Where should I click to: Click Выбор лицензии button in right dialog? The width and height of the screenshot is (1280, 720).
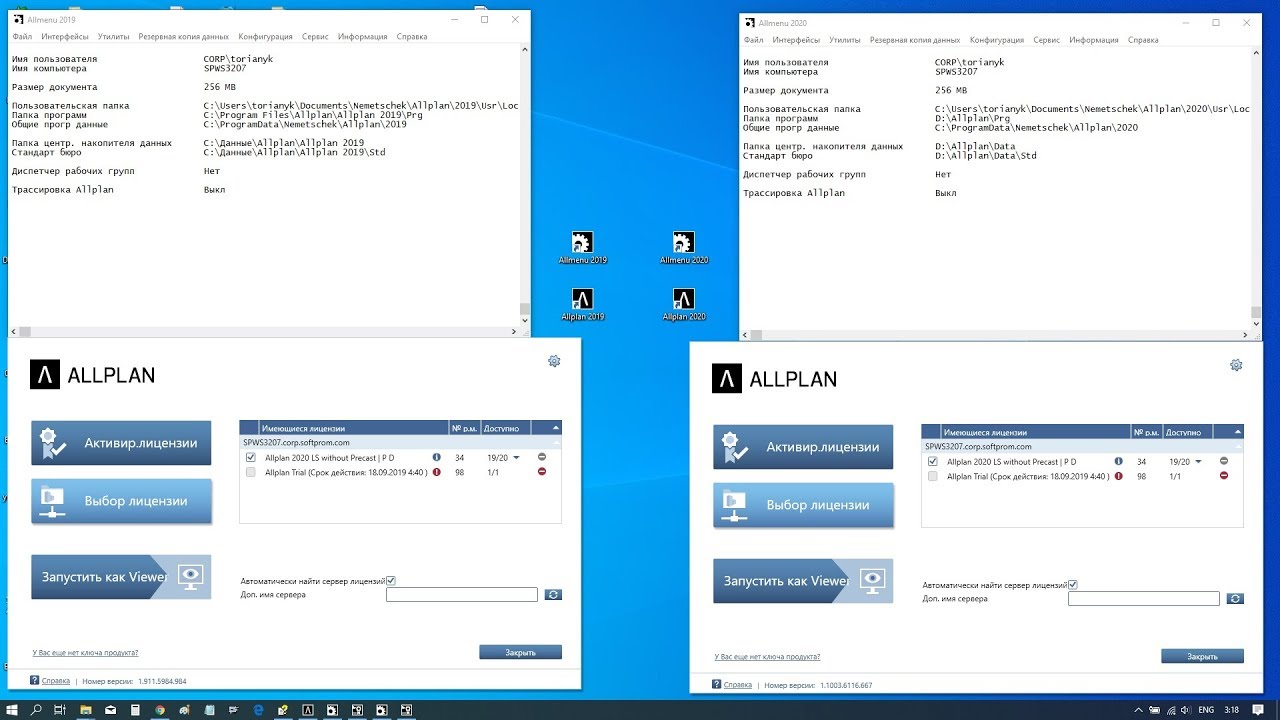(803, 505)
